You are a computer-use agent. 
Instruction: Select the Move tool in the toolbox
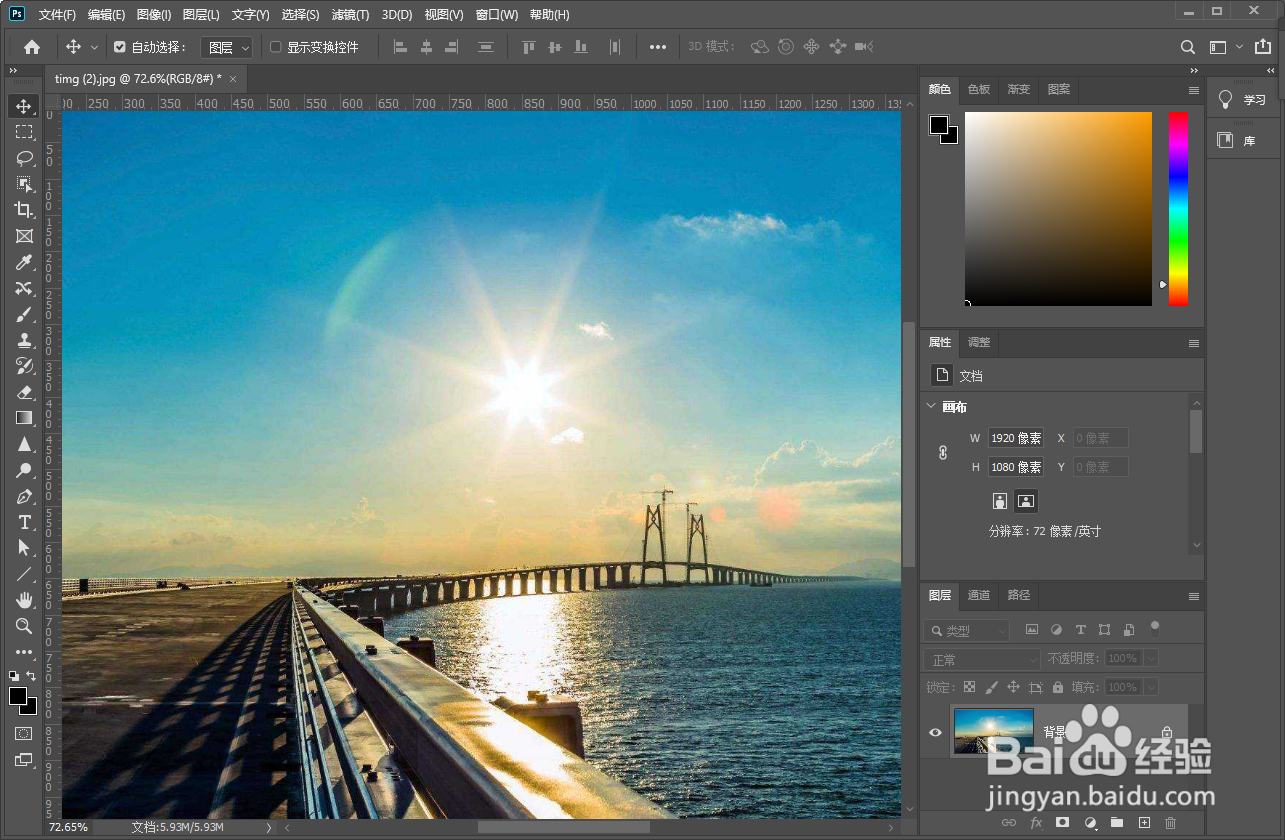[24, 106]
